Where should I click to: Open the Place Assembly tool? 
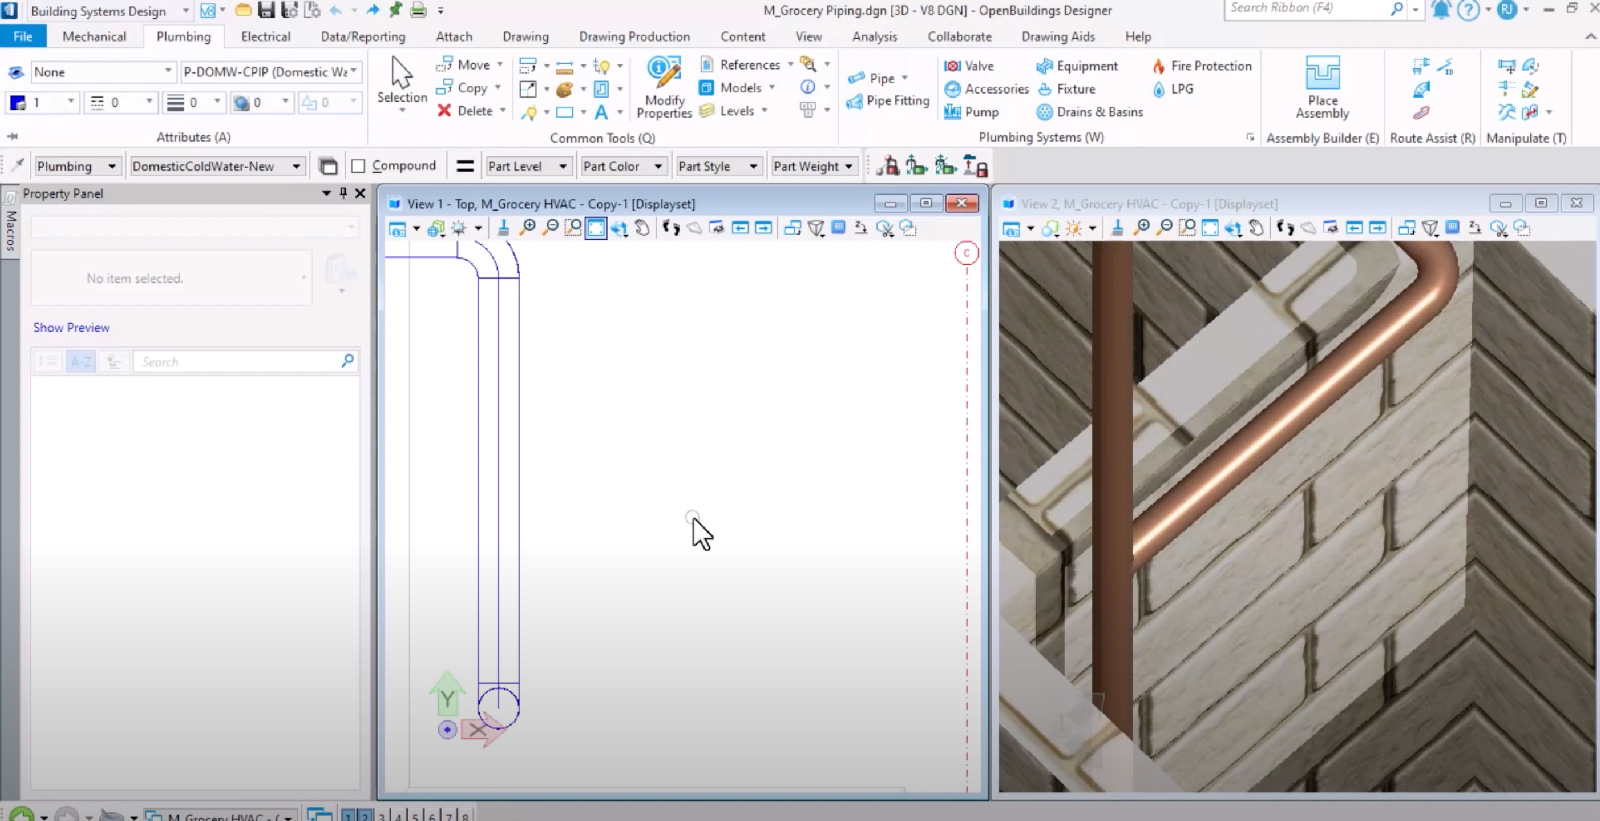[x=1322, y=88]
